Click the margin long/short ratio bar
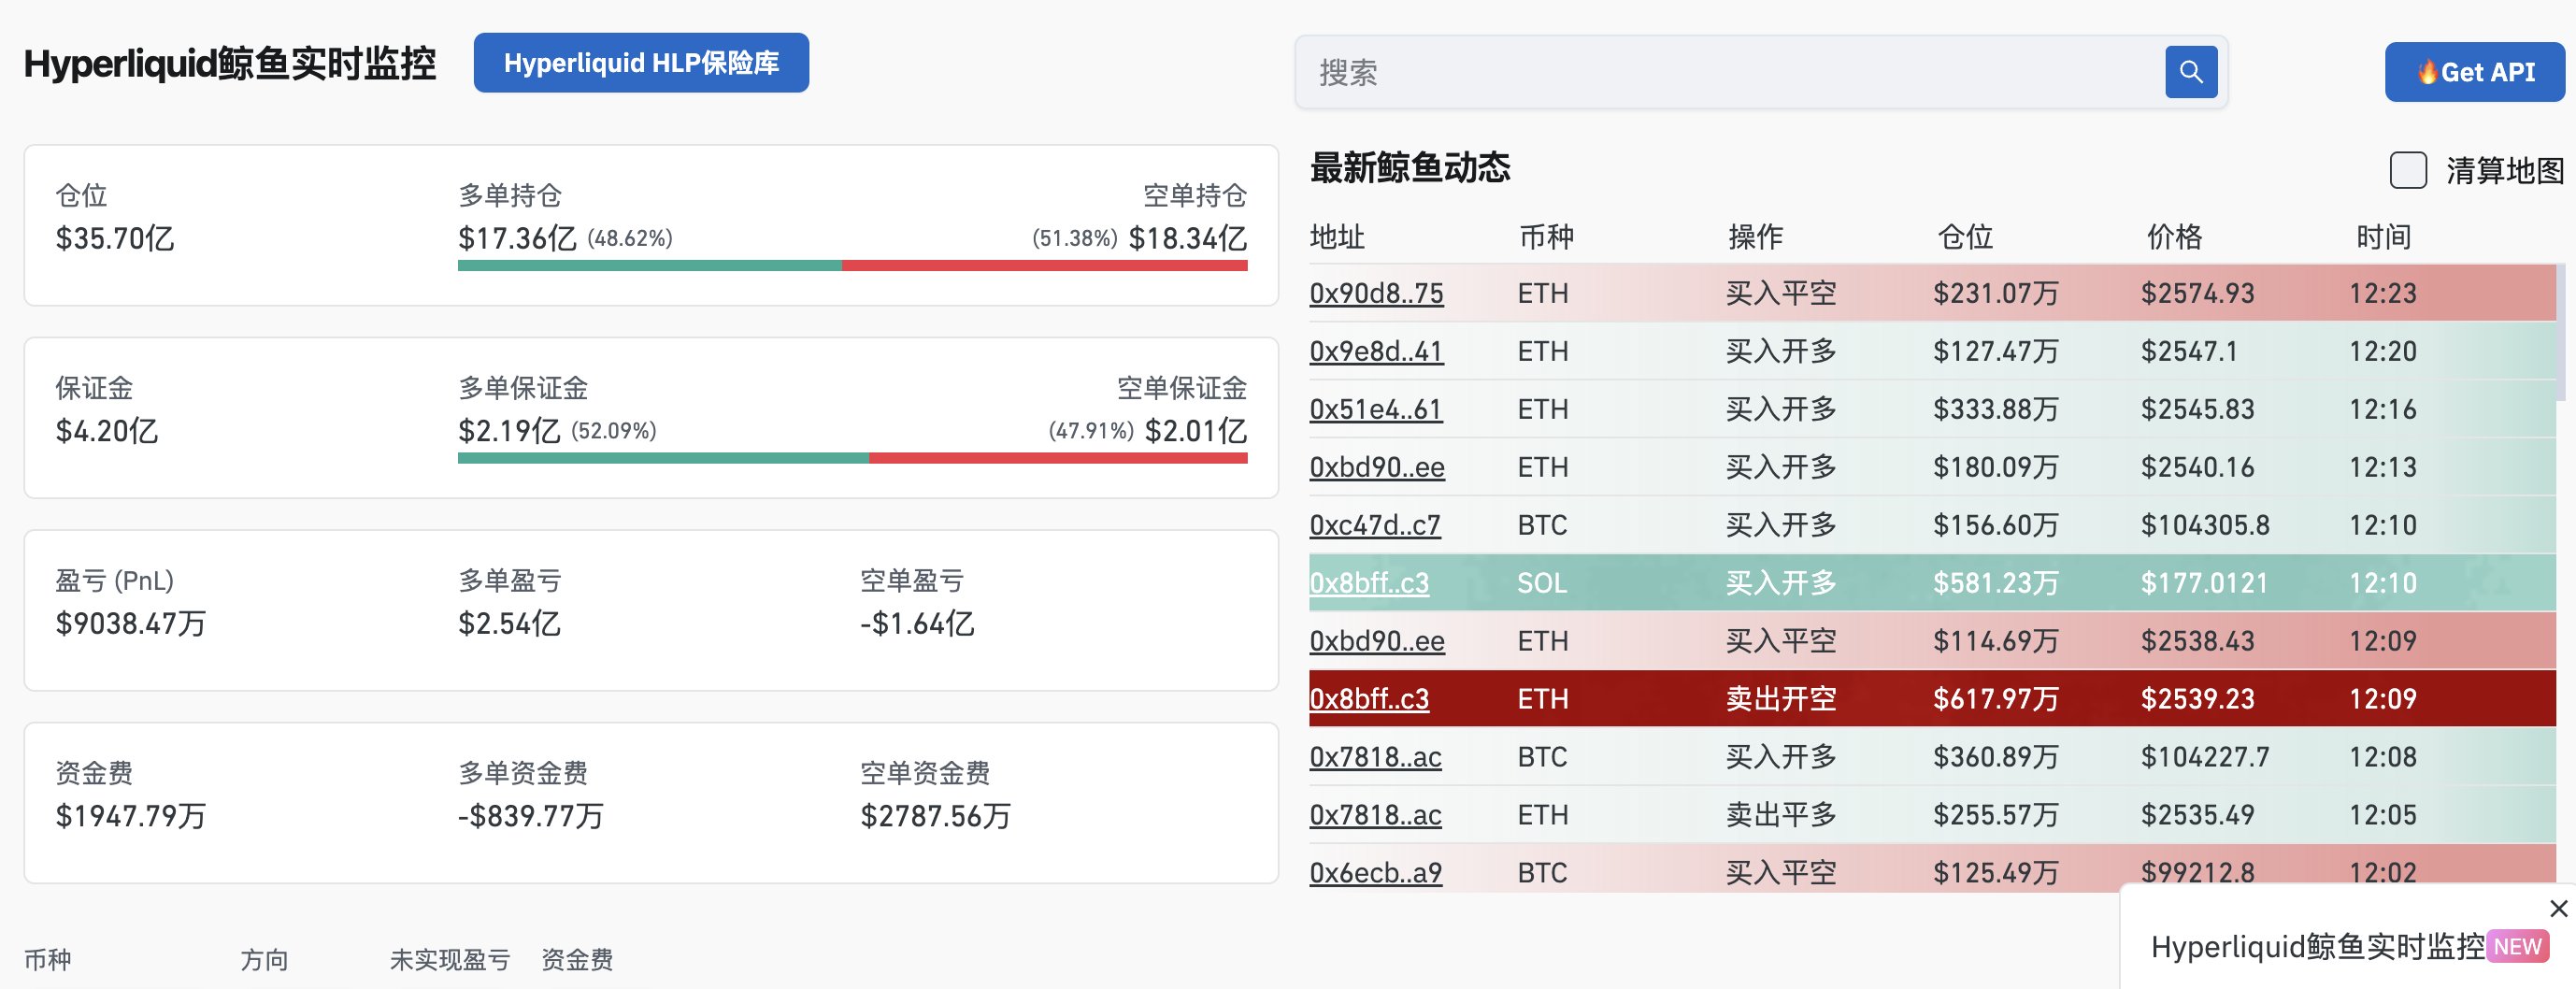This screenshot has width=2576, height=989. click(852, 458)
